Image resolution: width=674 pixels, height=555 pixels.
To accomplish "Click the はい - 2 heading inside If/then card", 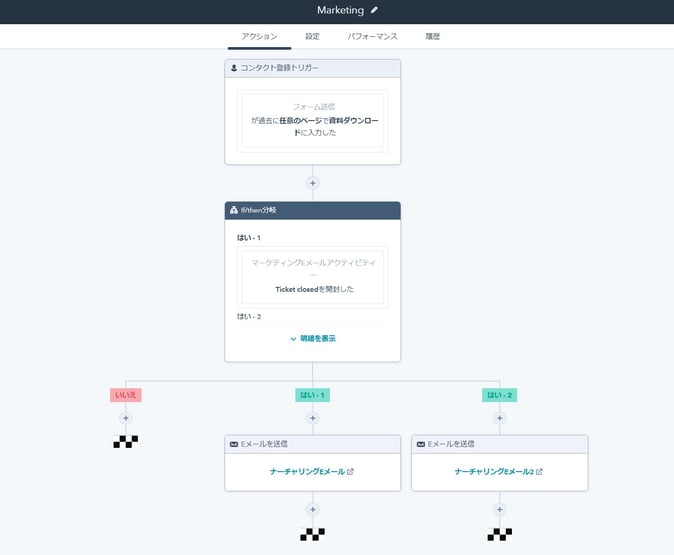I will 249,316.
